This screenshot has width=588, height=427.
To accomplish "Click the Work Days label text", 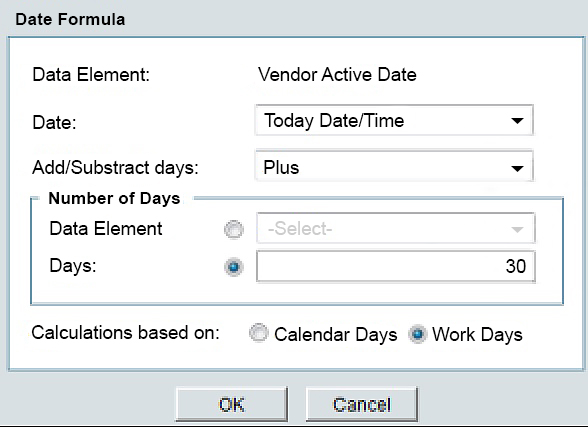I will tap(477, 334).
